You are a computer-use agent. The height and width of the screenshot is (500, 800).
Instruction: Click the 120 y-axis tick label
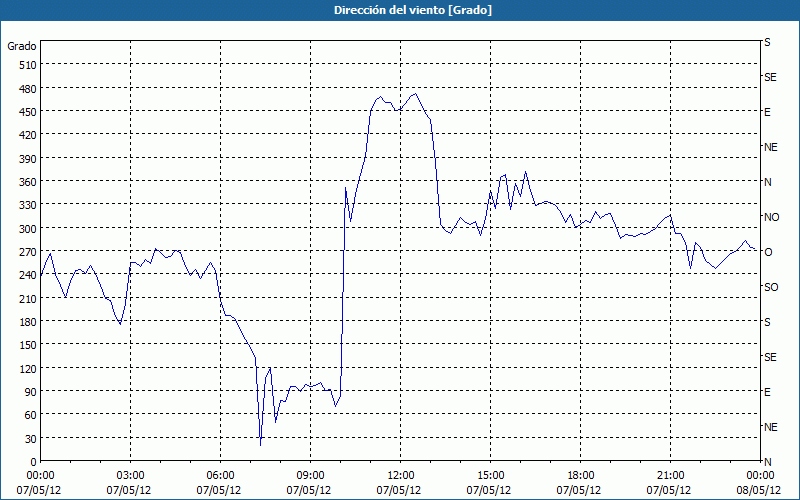click(29, 368)
